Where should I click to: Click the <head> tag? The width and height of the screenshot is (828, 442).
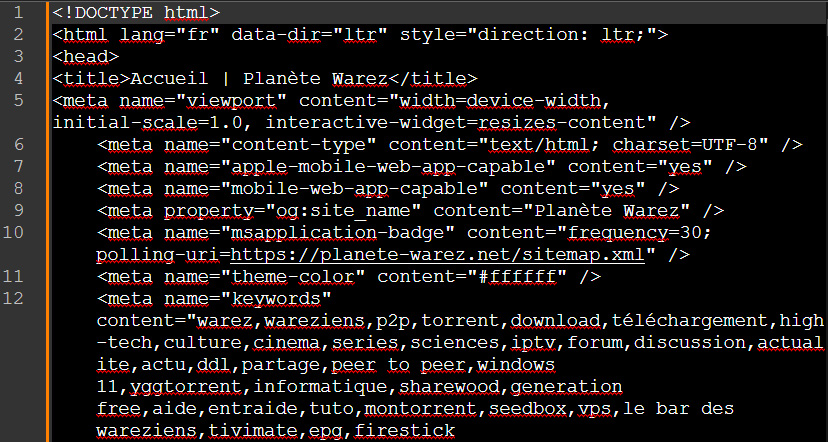click(86, 57)
